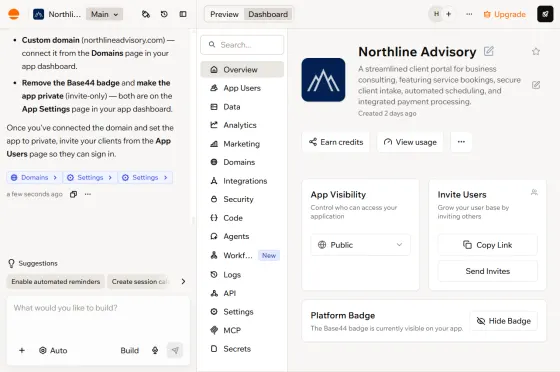Click the H user avatar
This screenshot has width=560, height=372.
tap(436, 14)
